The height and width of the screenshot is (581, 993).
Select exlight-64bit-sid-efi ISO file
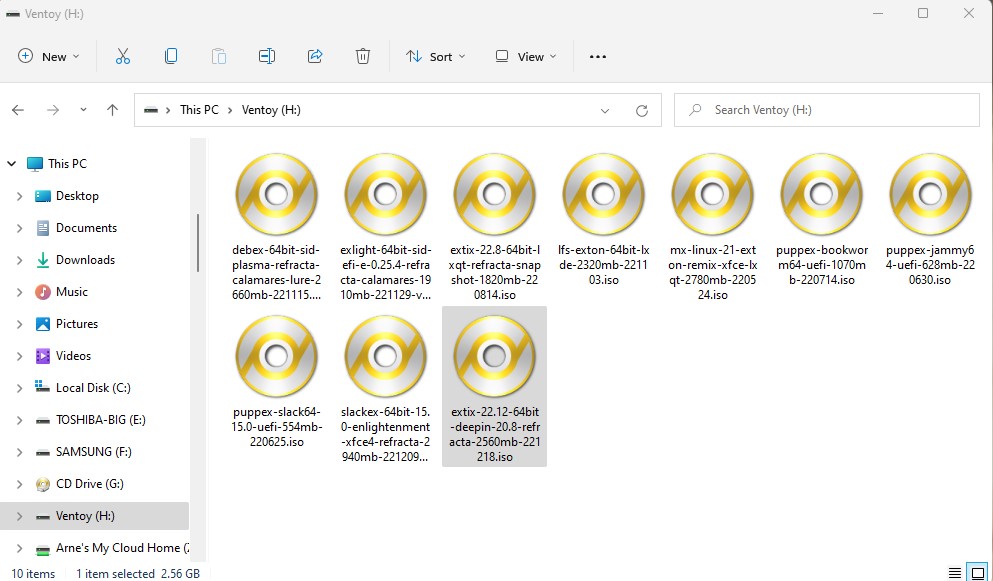tap(386, 227)
